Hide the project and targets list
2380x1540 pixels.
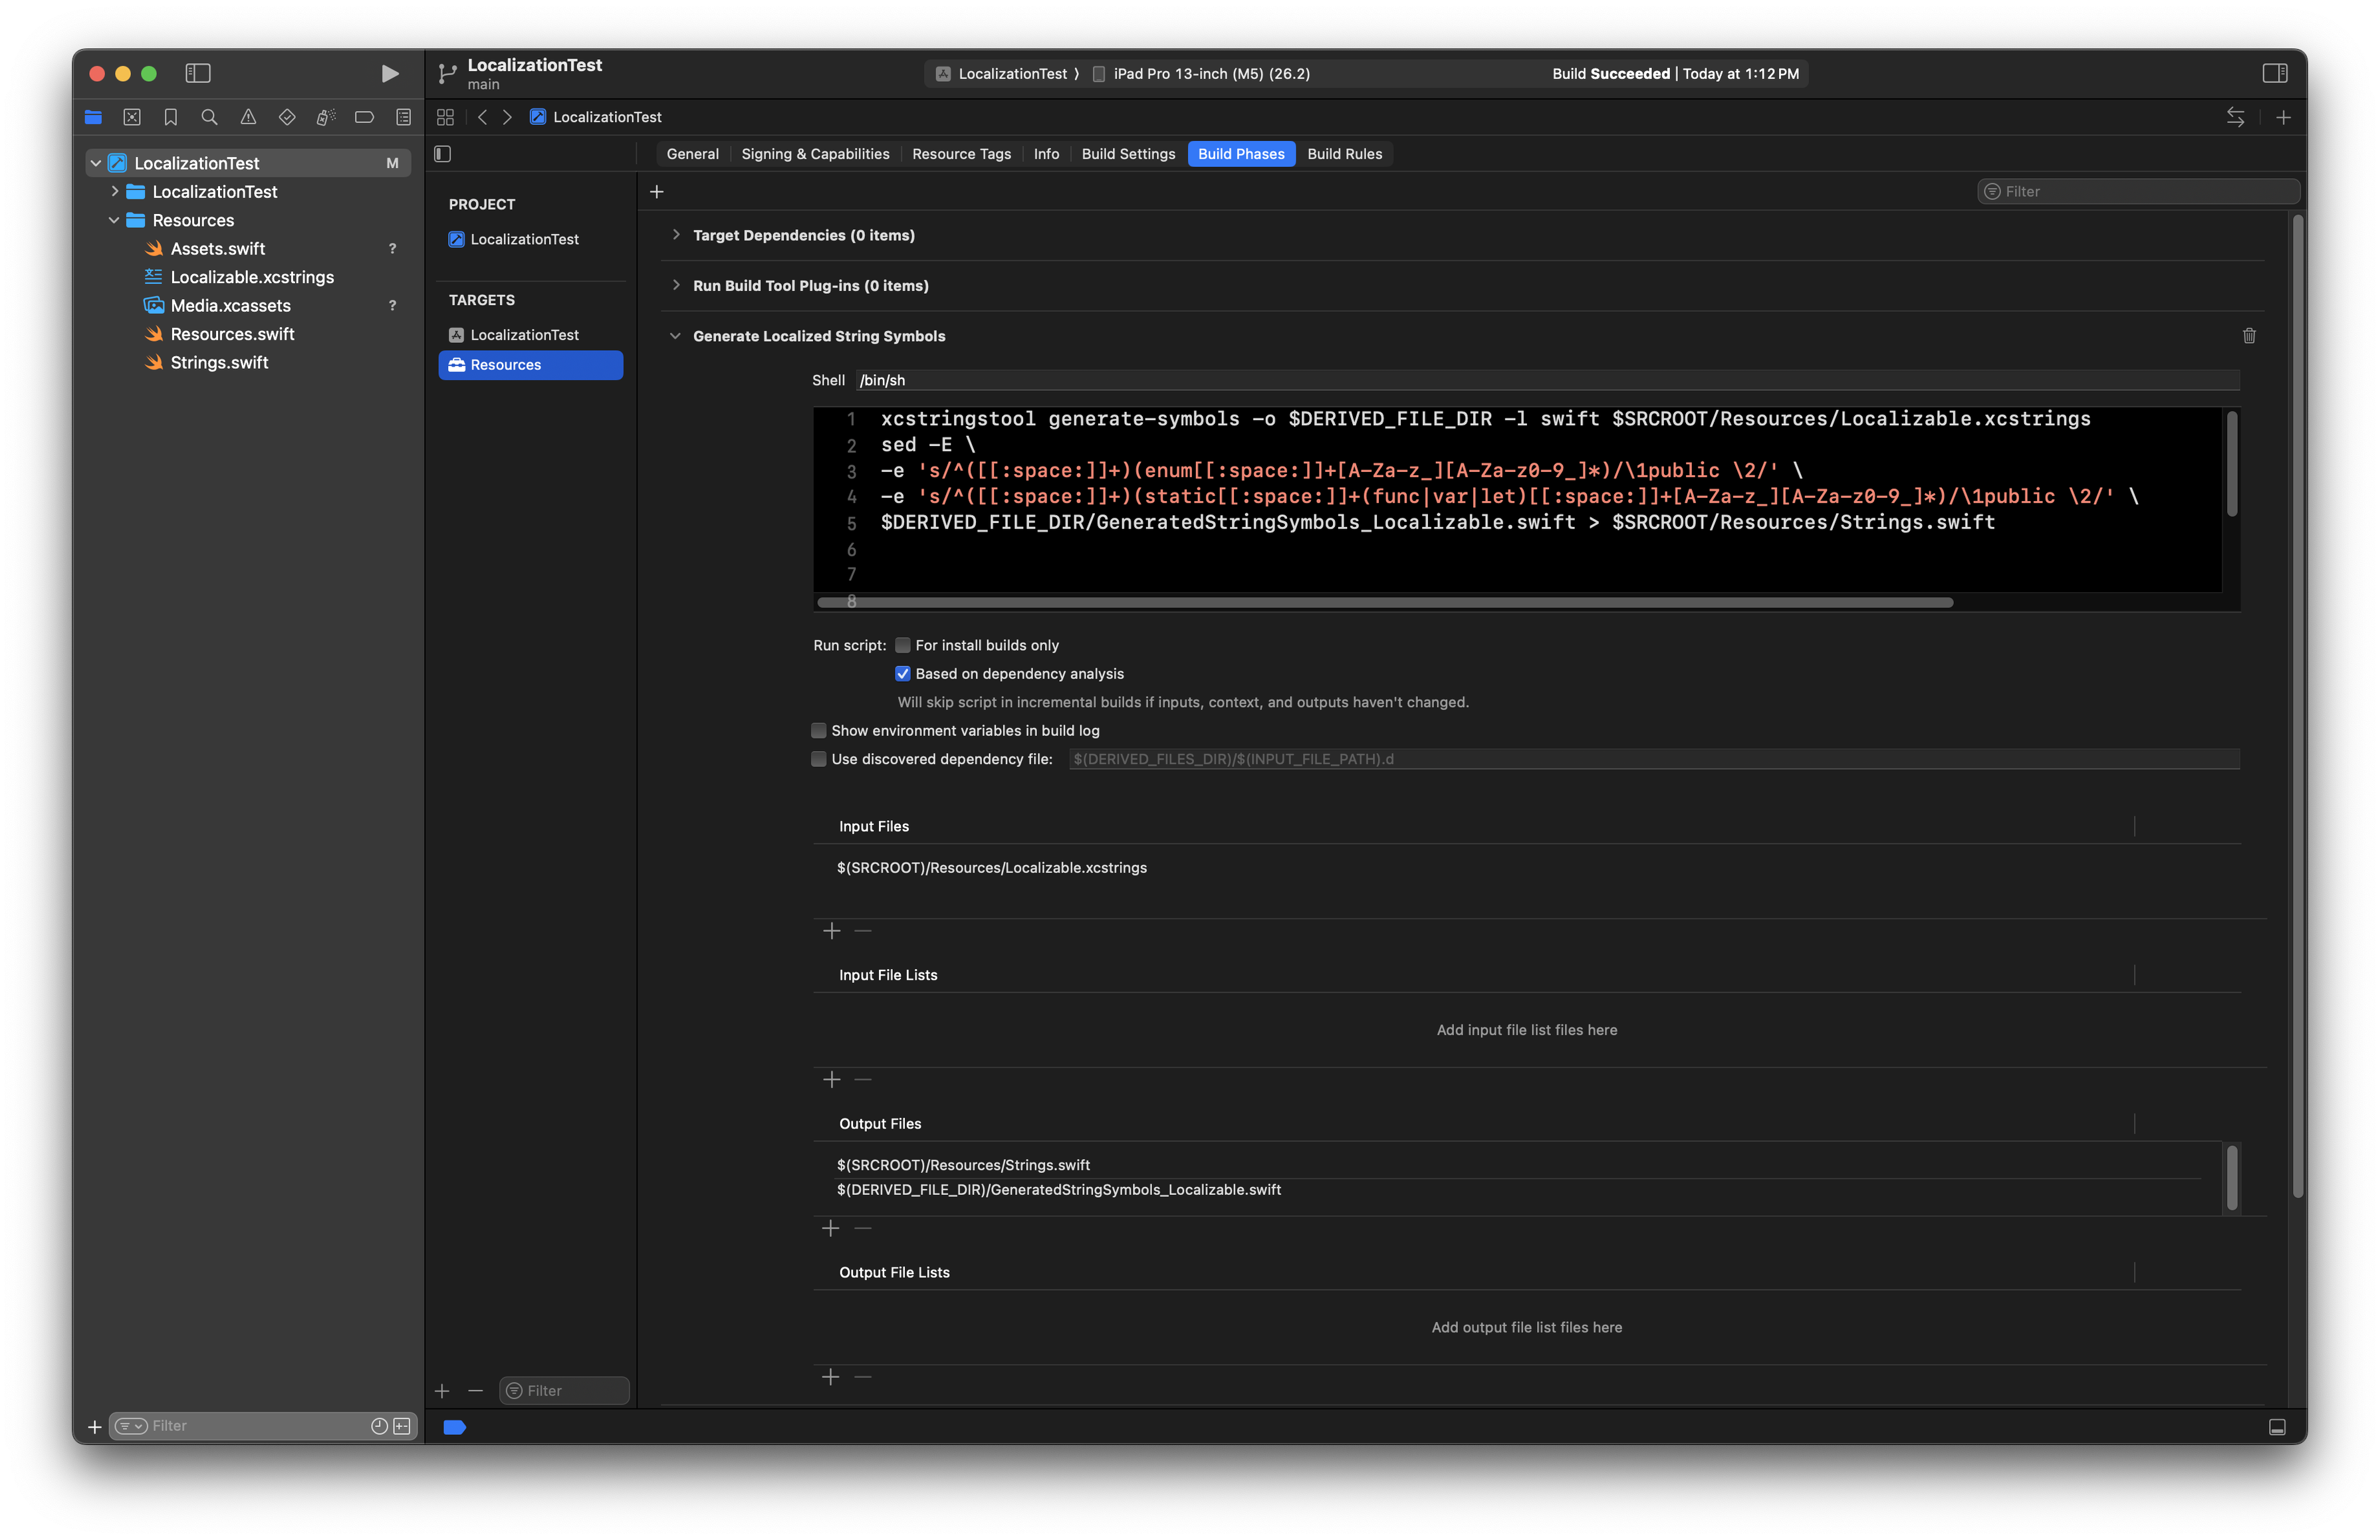tap(443, 153)
